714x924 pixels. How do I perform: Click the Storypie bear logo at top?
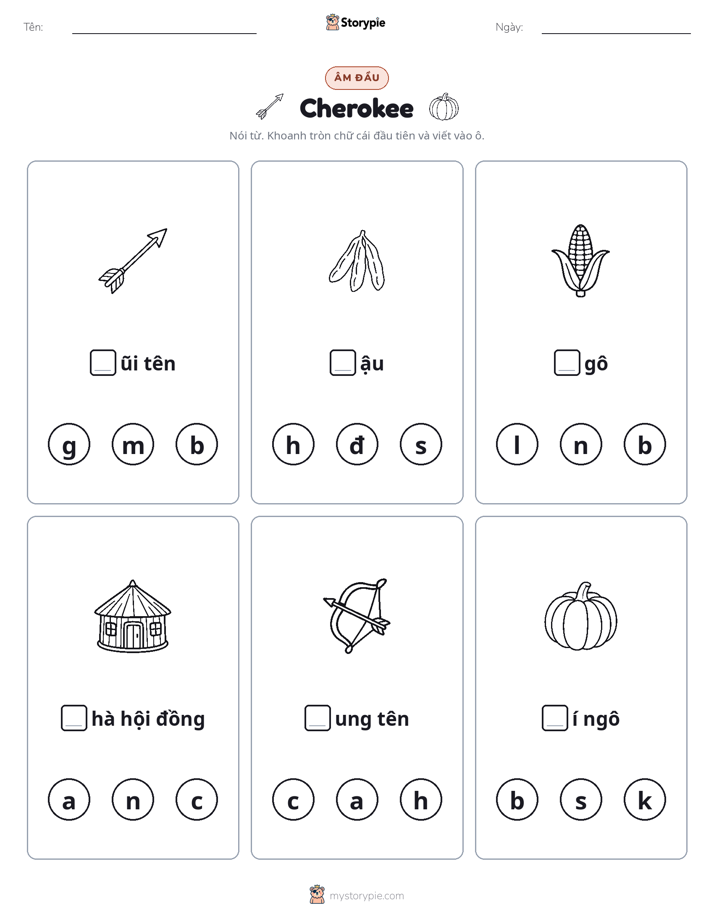(x=332, y=22)
